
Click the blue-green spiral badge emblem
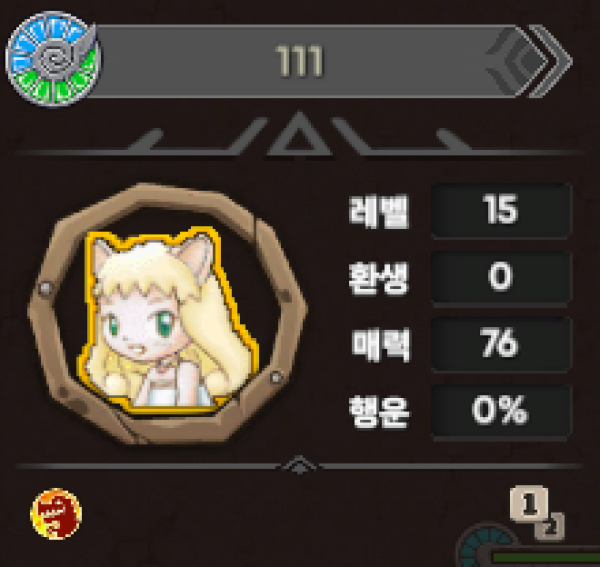(x=53, y=59)
